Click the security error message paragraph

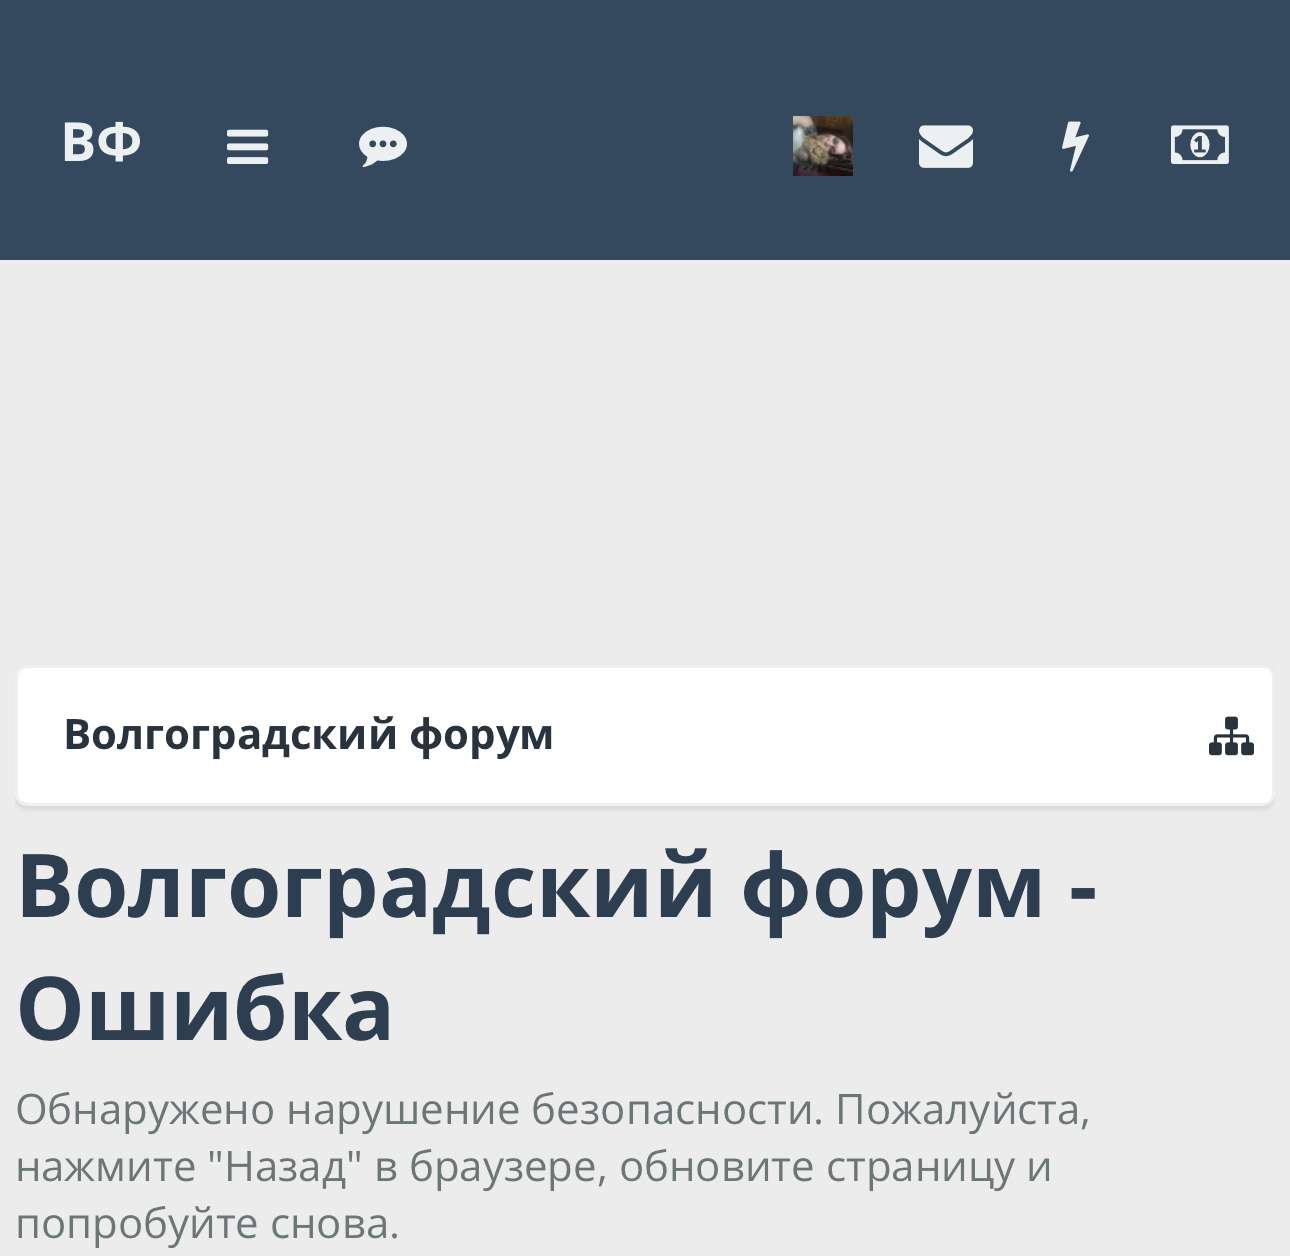[552, 1166]
